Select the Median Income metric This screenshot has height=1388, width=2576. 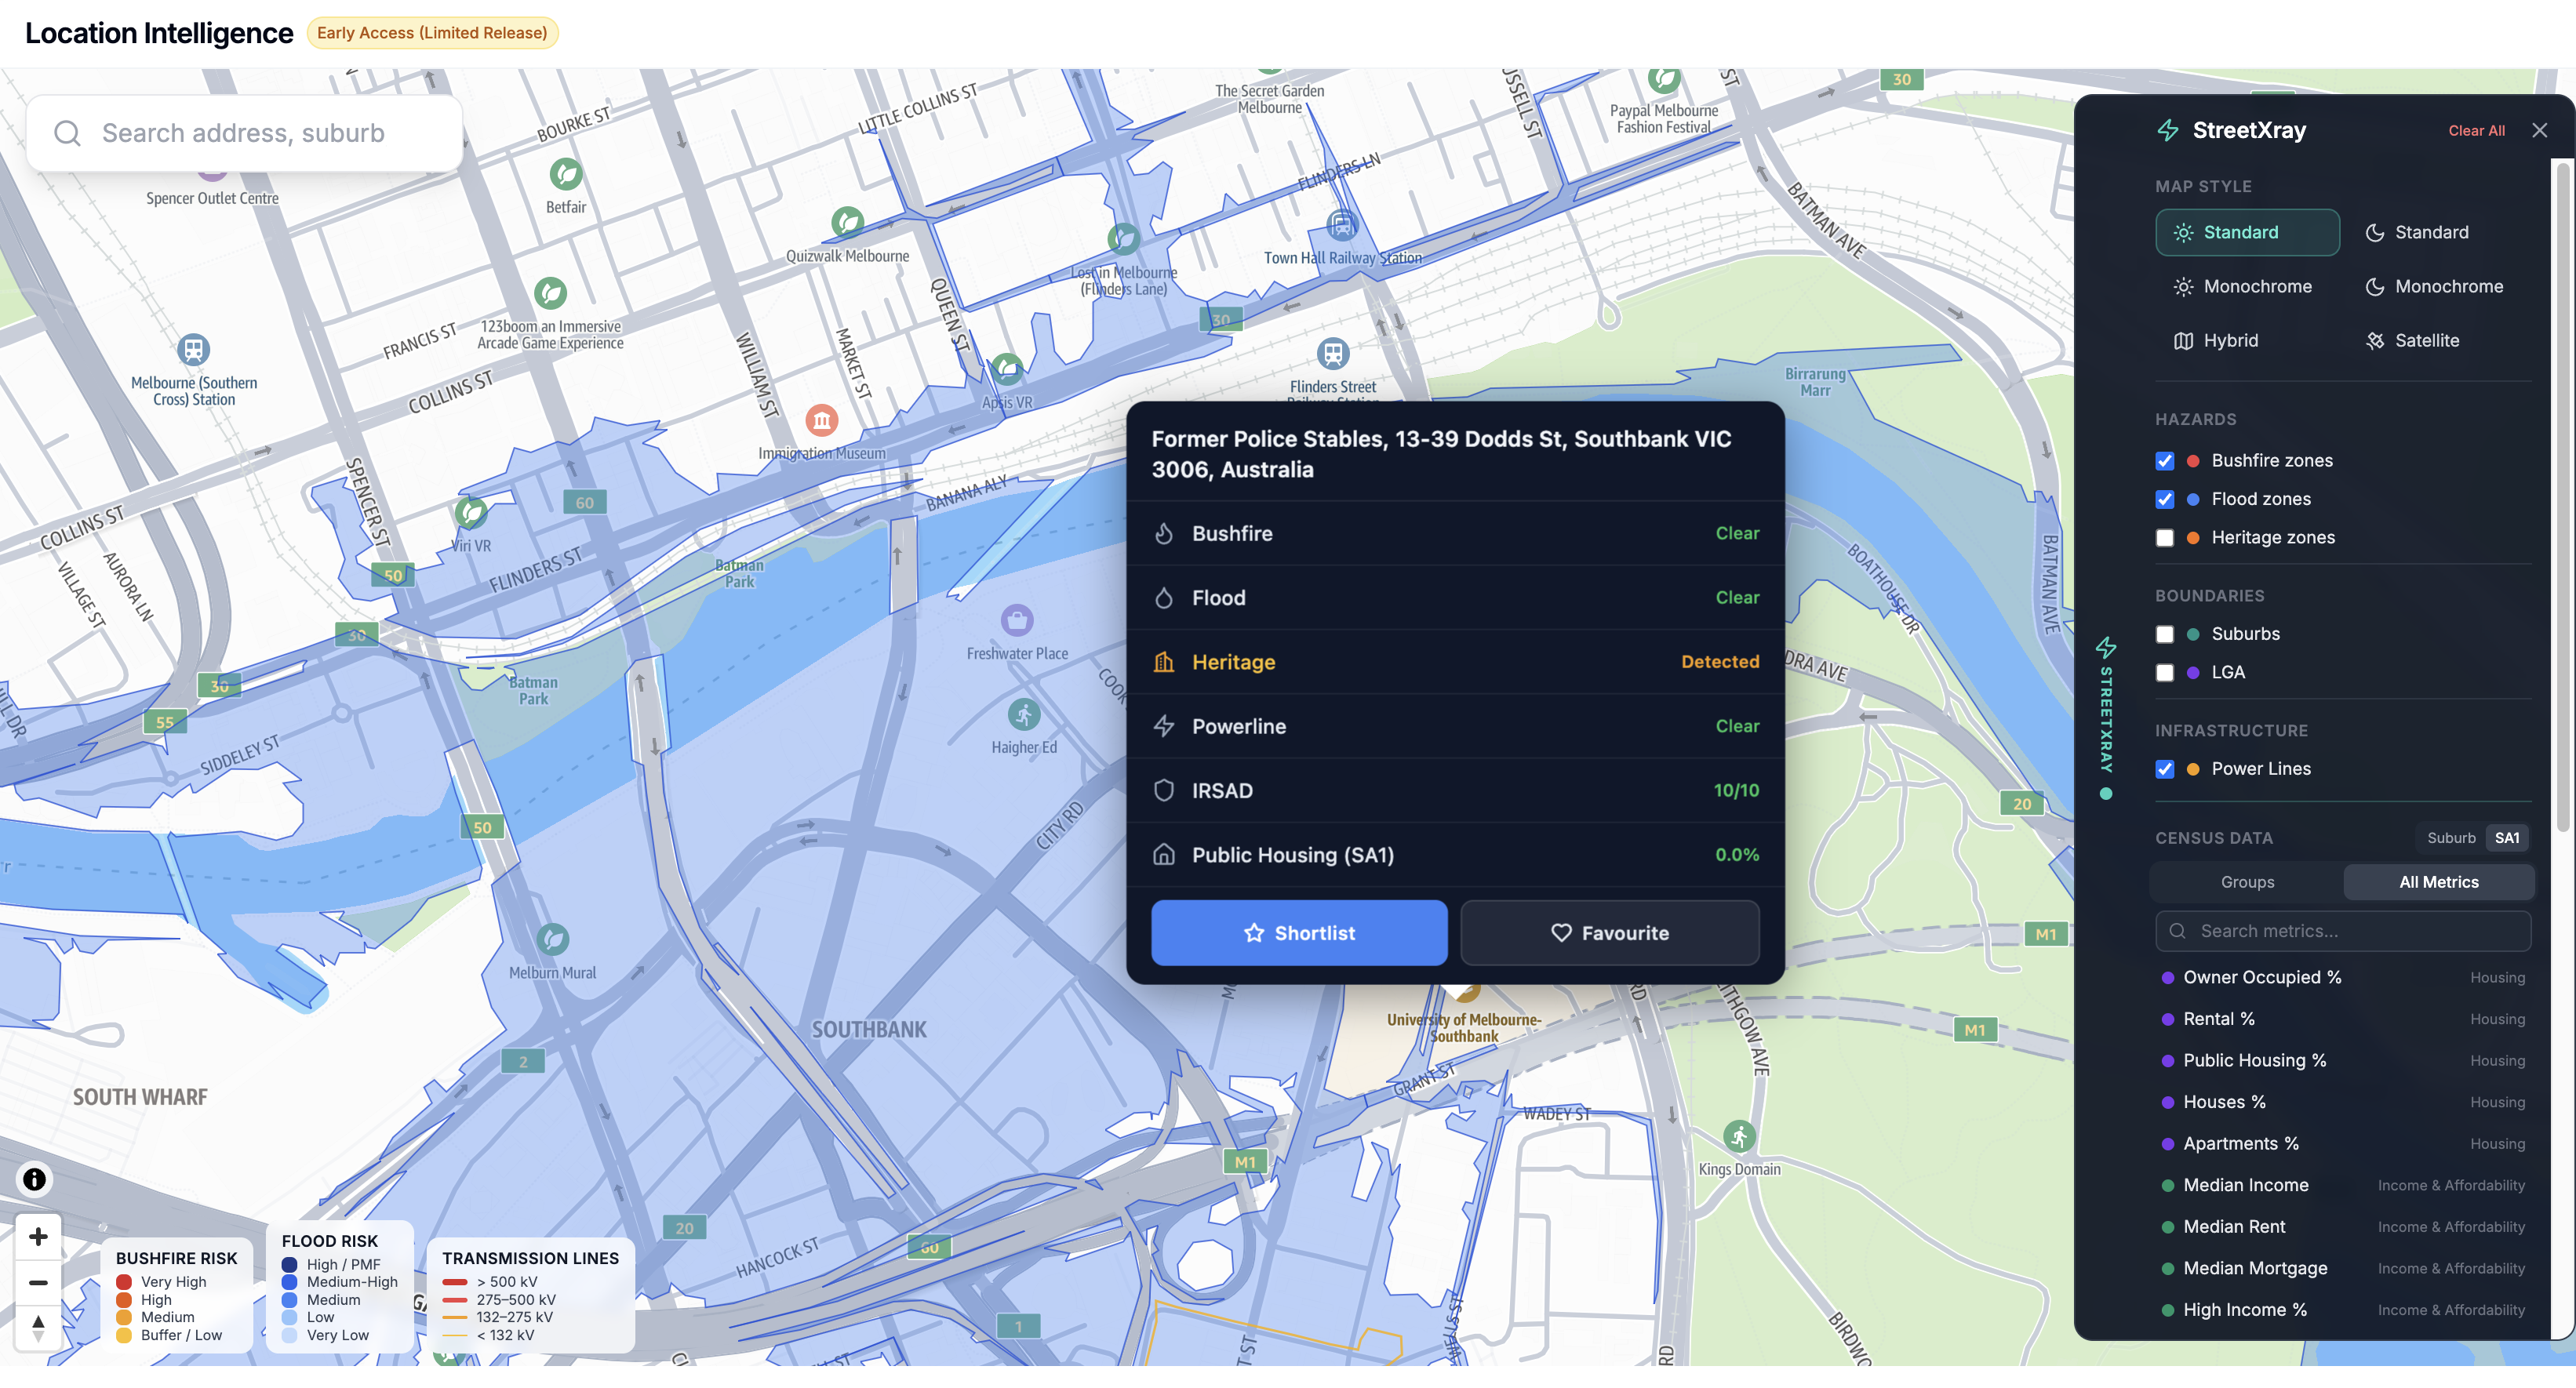pyautogui.click(x=2342, y=1185)
